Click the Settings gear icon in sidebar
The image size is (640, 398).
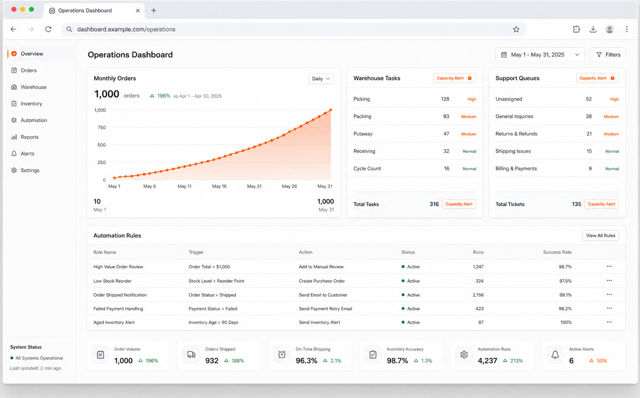(14, 170)
